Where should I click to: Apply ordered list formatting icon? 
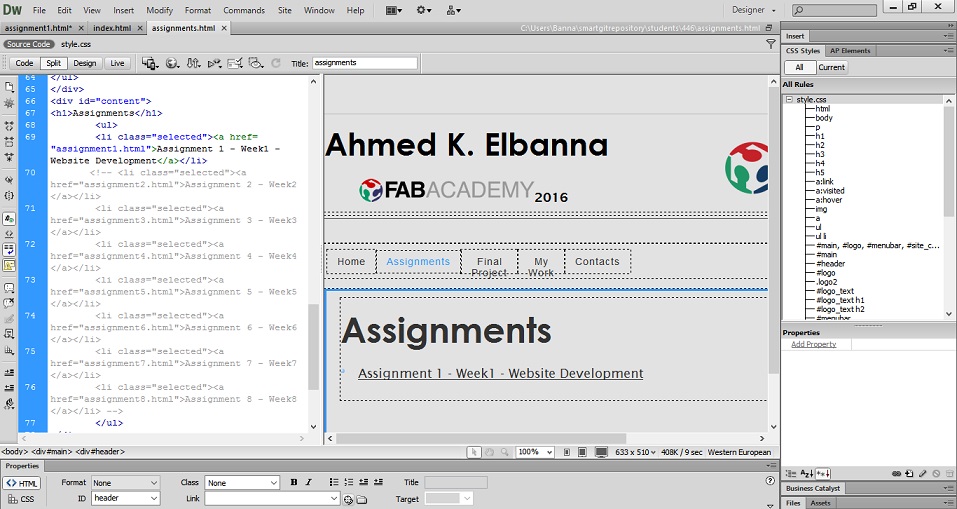click(x=348, y=482)
